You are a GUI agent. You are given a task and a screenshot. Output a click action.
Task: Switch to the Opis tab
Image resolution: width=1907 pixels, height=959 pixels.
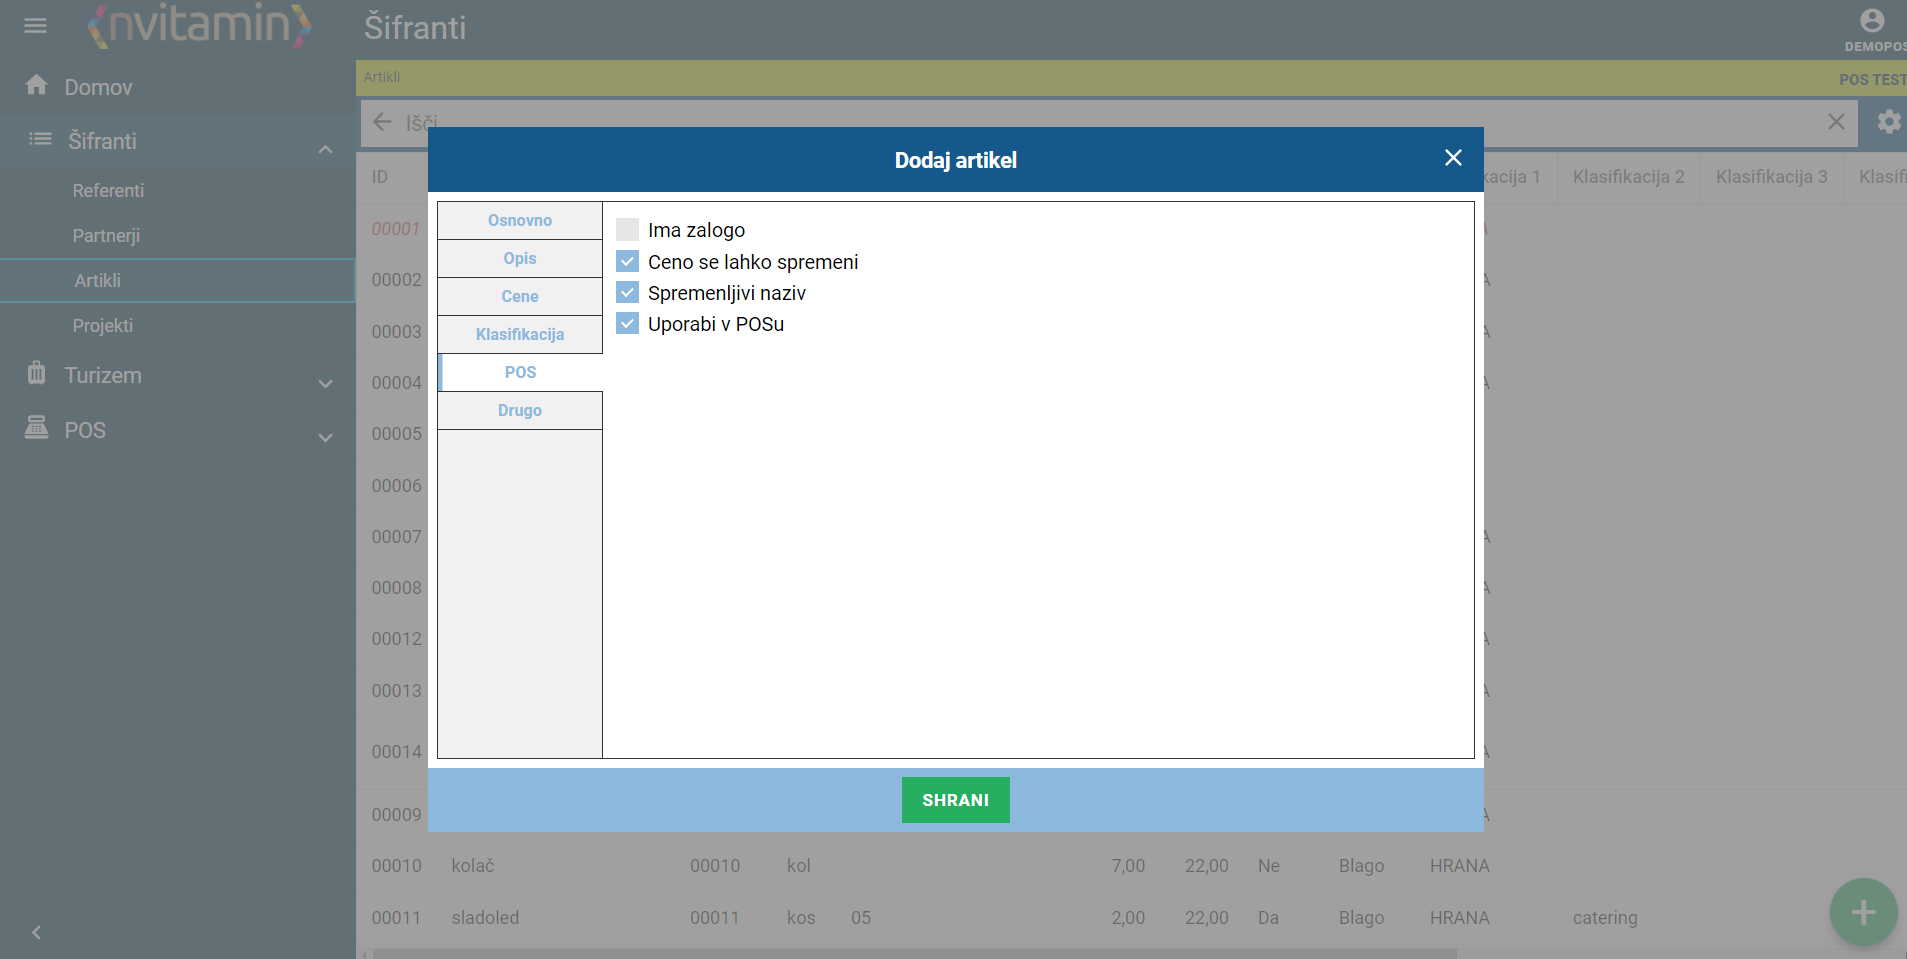pos(520,259)
